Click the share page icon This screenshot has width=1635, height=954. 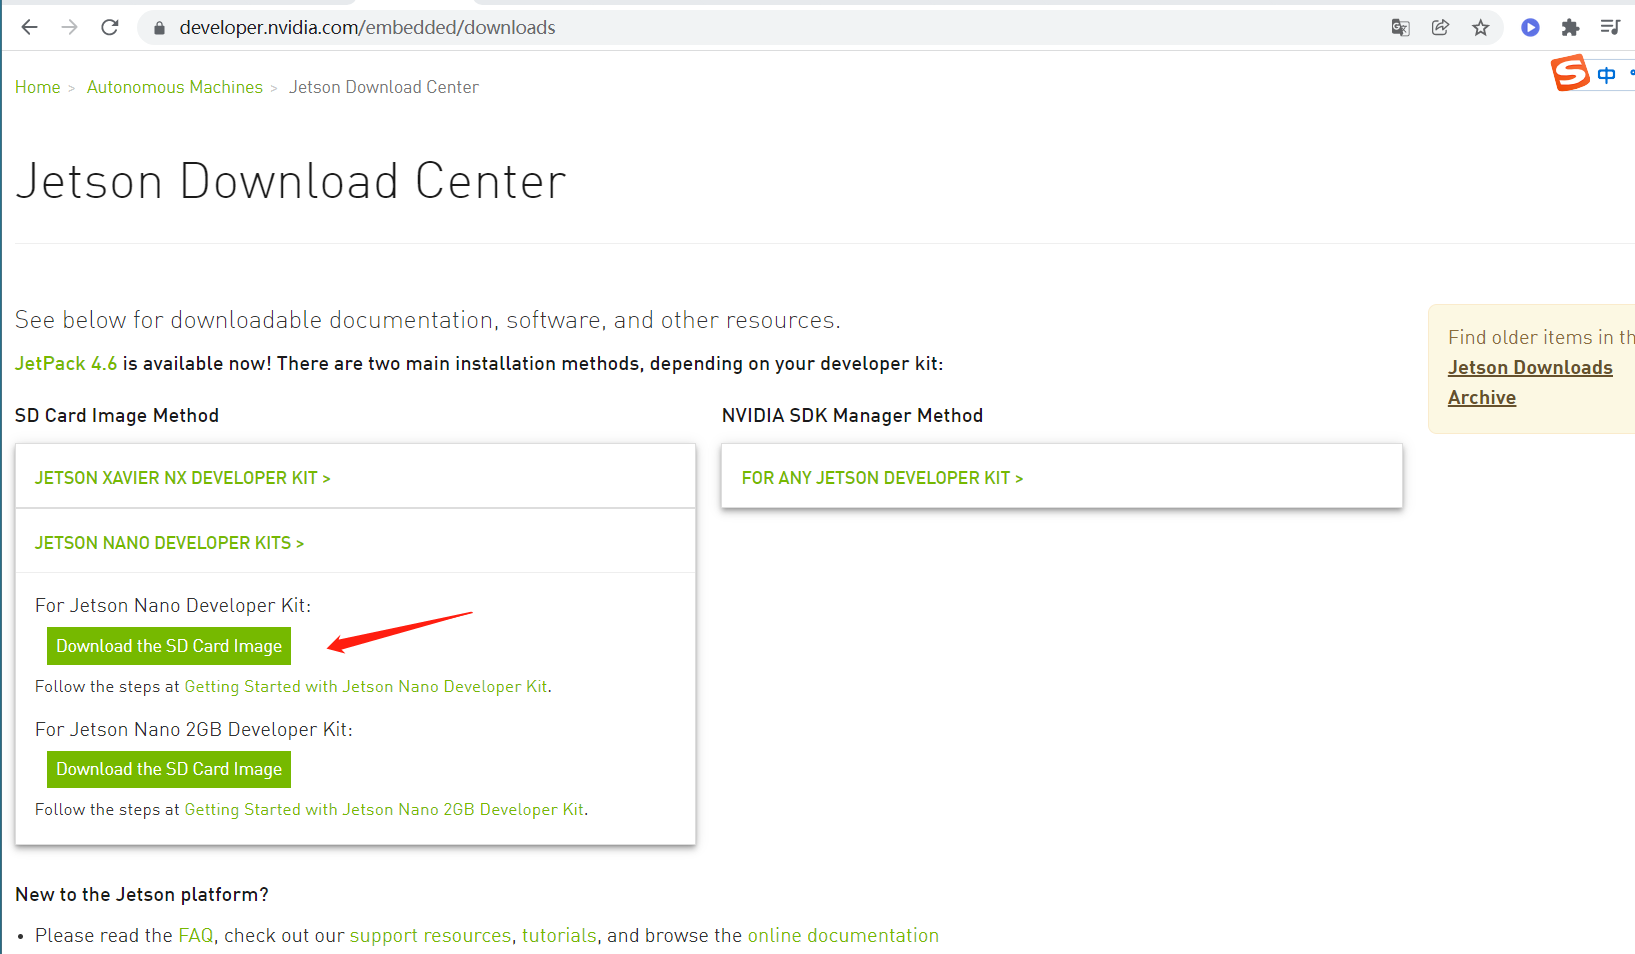(x=1440, y=27)
